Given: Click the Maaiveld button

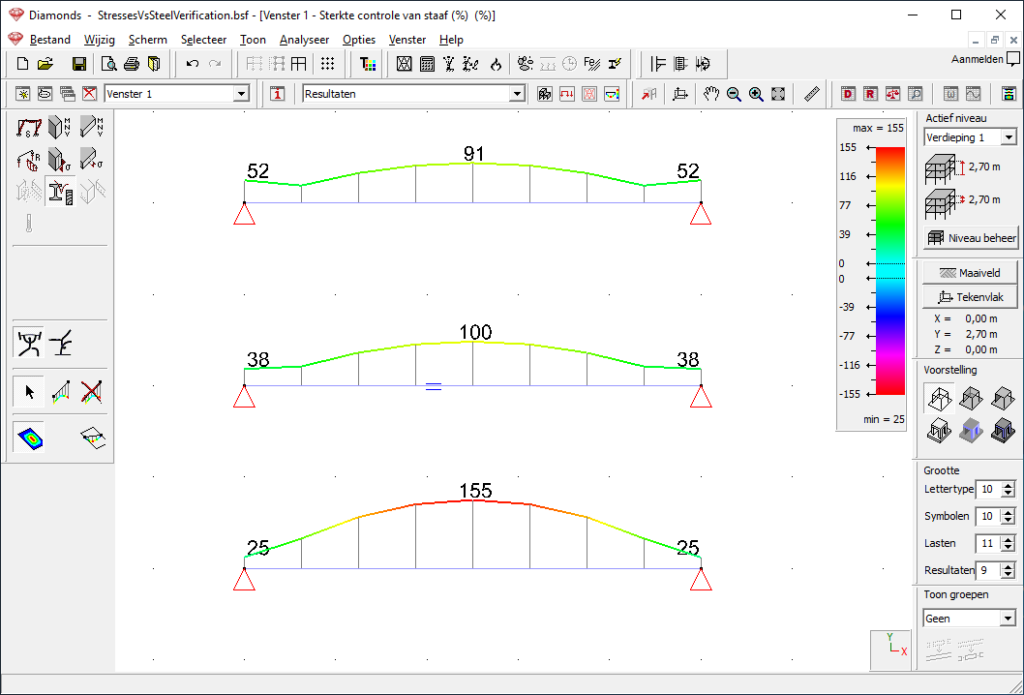Looking at the screenshot, I should click(971, 273).
